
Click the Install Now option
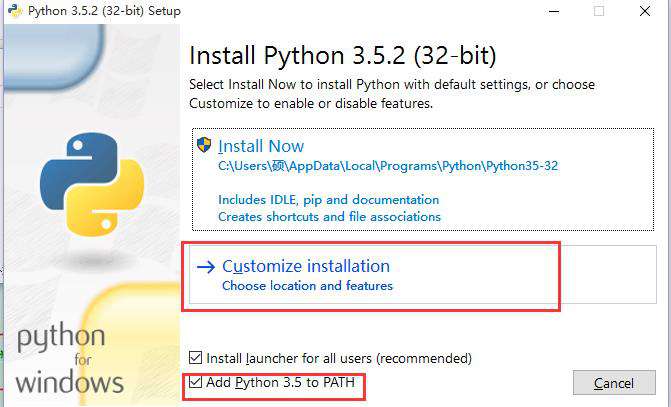(x=423, y=179)
